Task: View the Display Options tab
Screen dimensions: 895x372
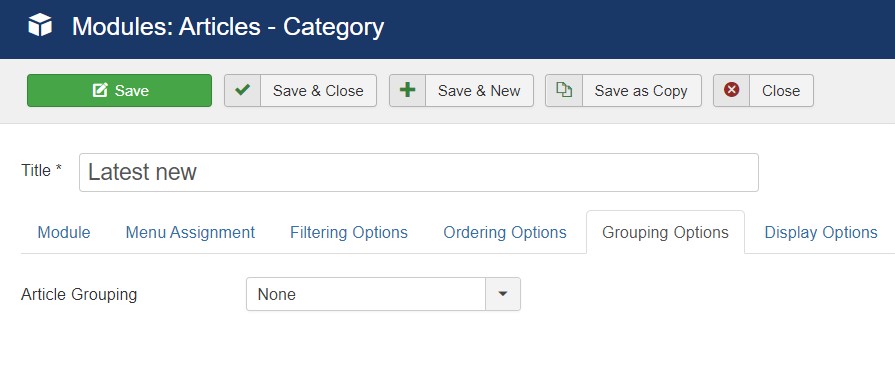Action: (821, 233)
